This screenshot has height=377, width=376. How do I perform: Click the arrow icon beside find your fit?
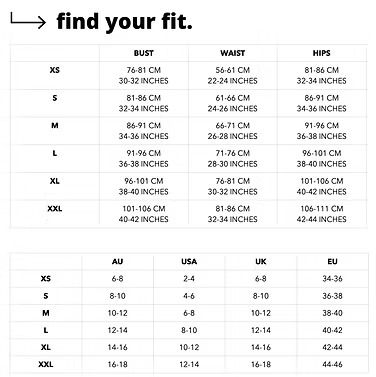(x=28, y=20)
